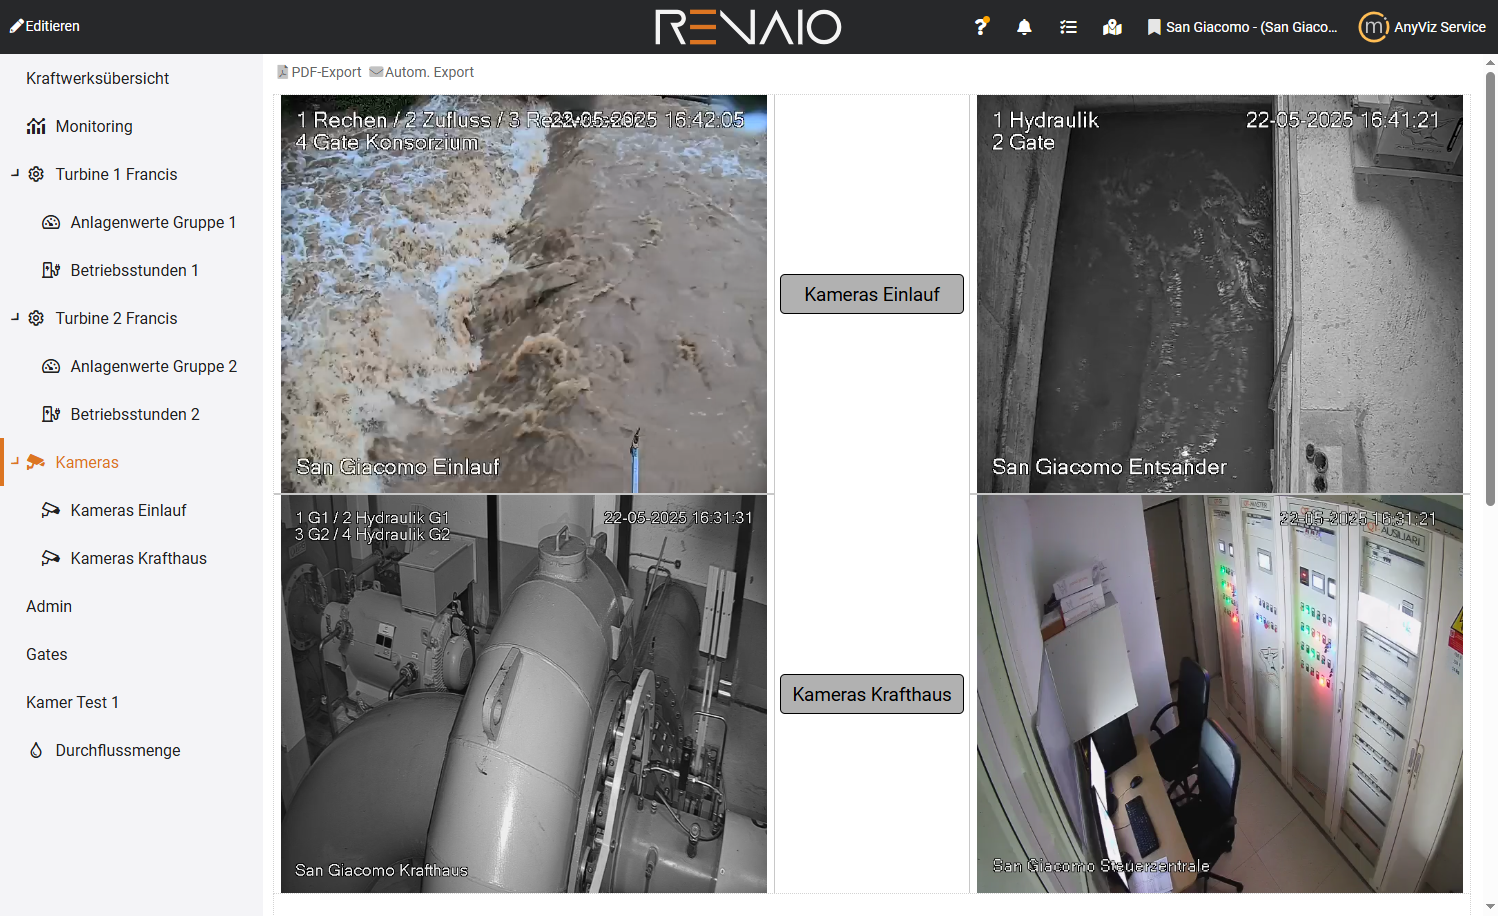Click the Kameras Einlauf button
This screenshot has width=1498, height=916.
pos(871,293)
